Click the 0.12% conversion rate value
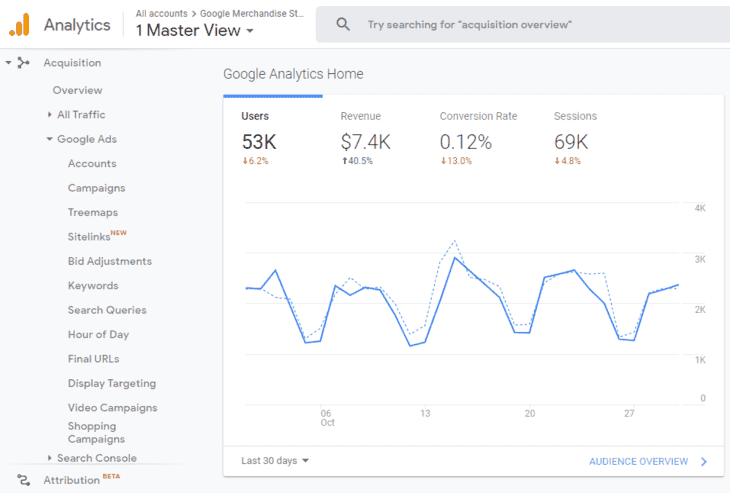730x493 pixels. (x=466, y=142)
